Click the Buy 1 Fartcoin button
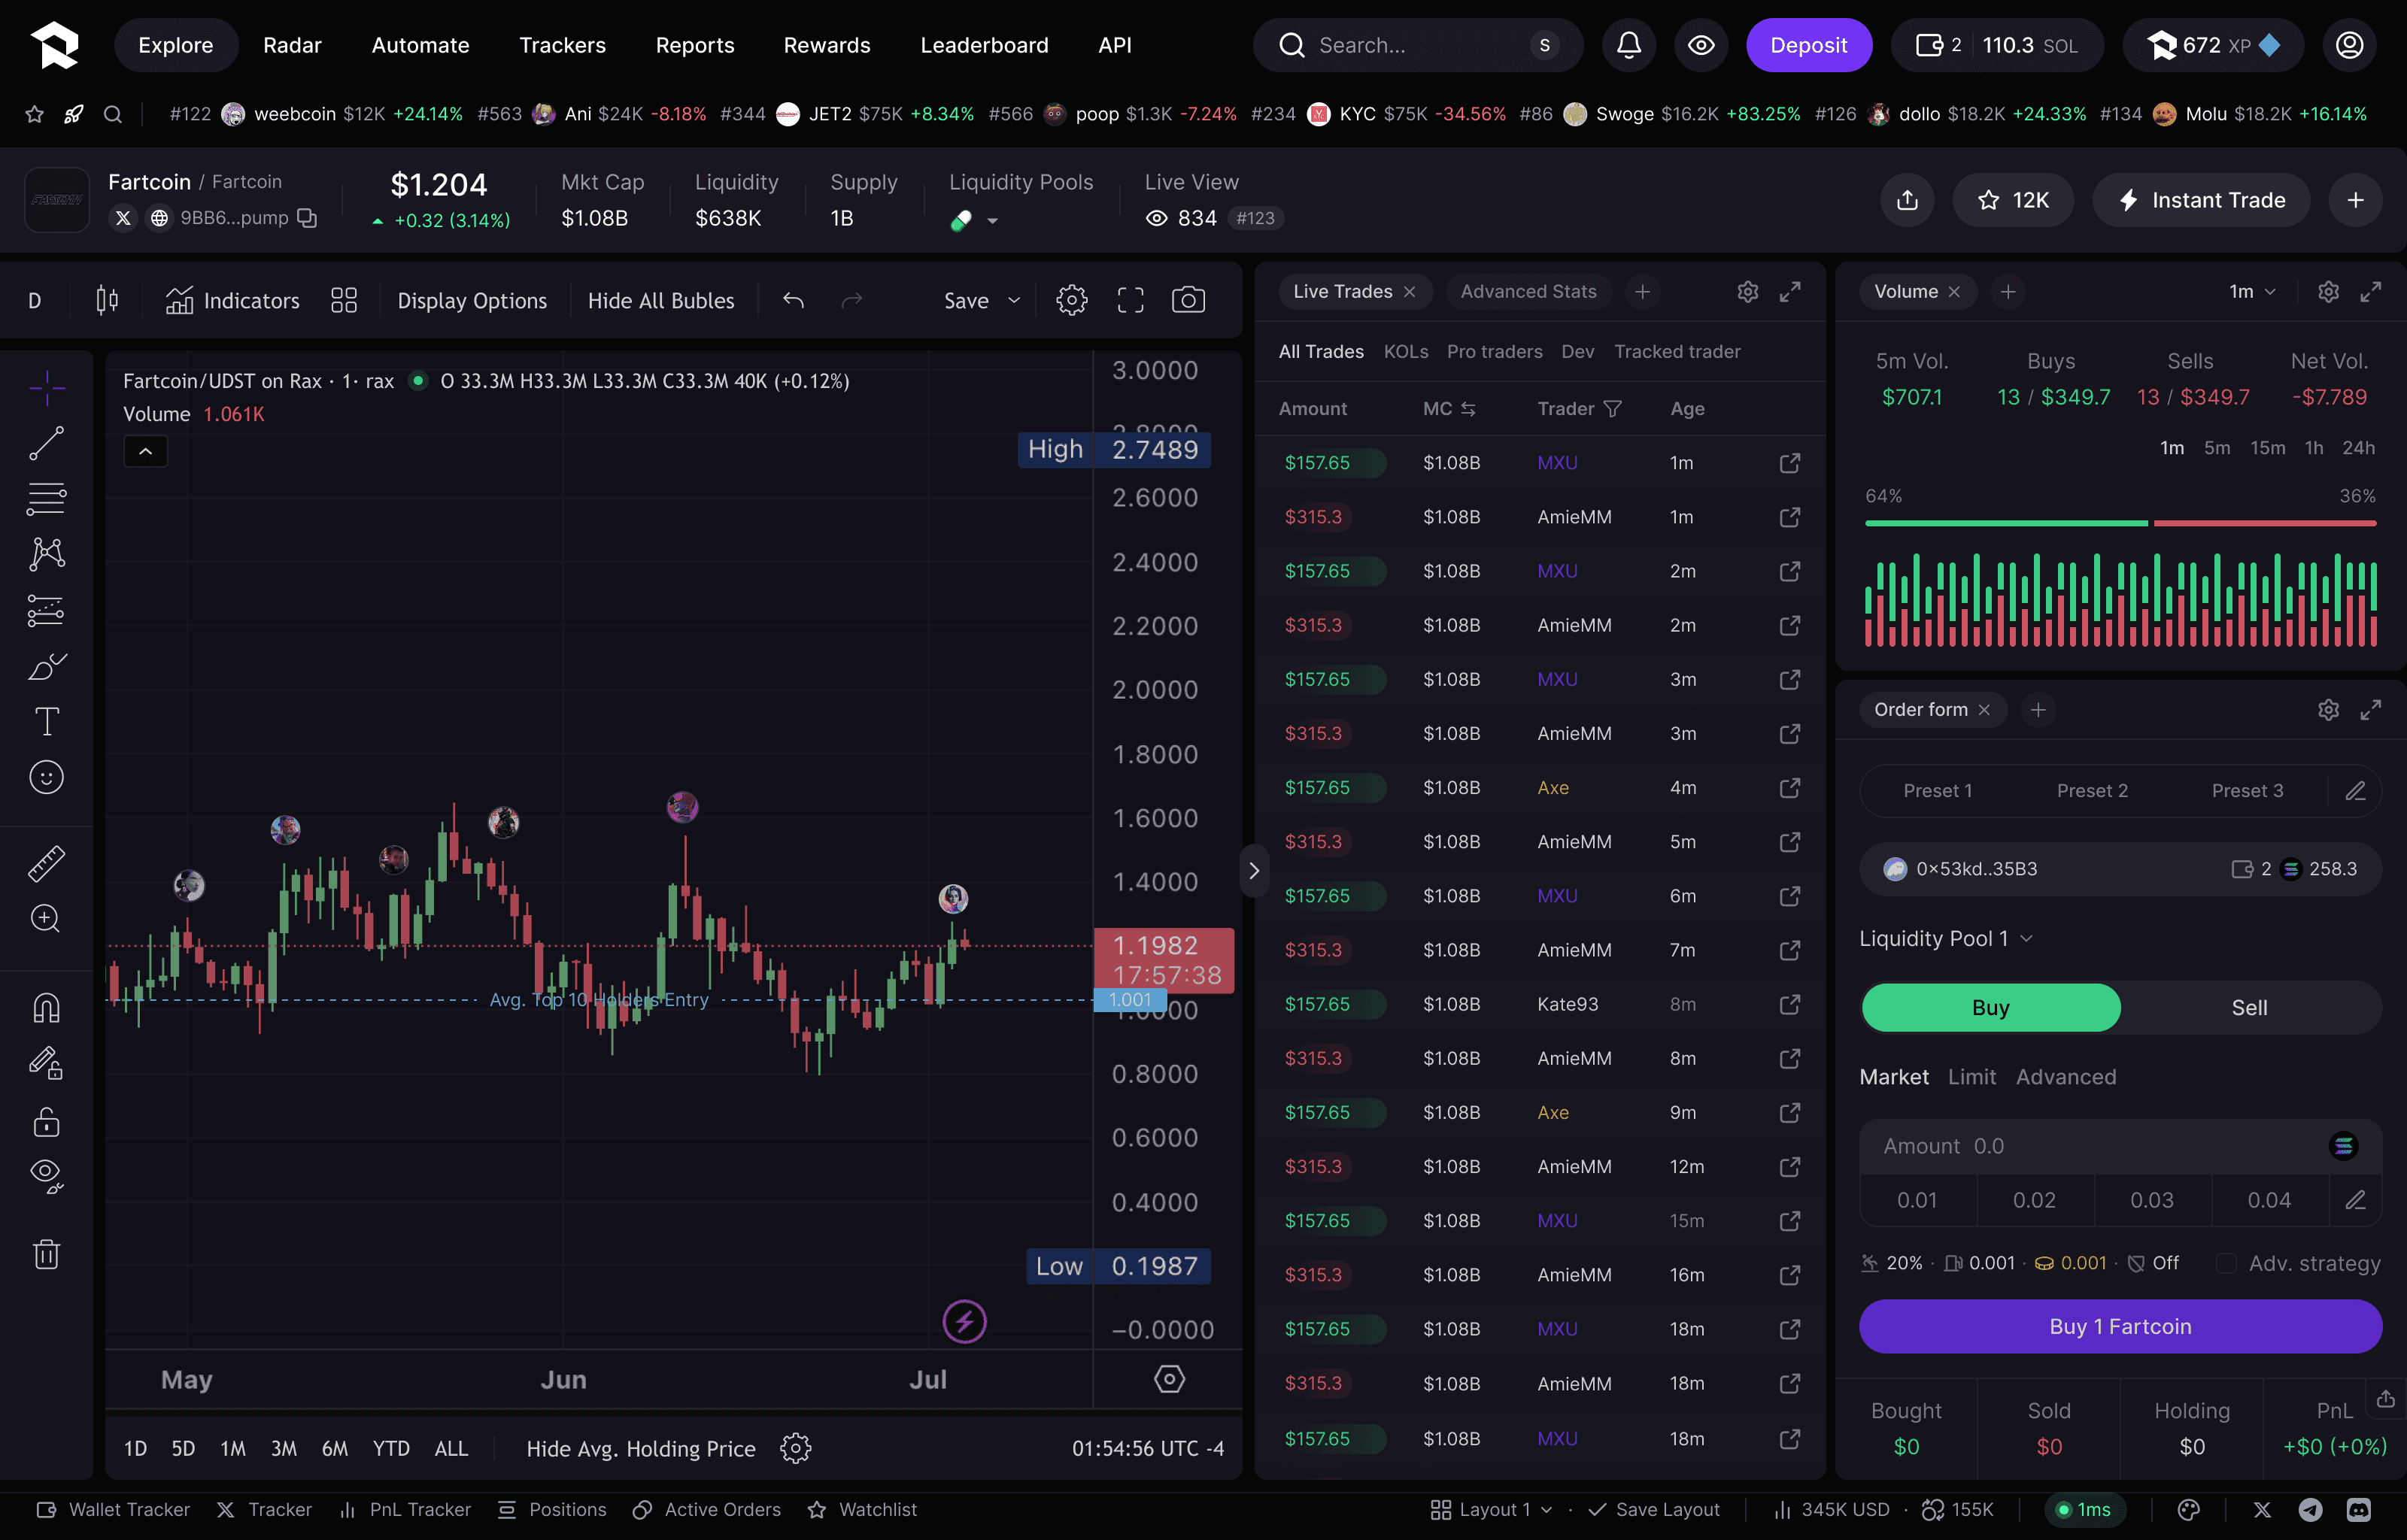Image resolution: width=2407 pixels, height=1540 pixels. point(2119,1326)
